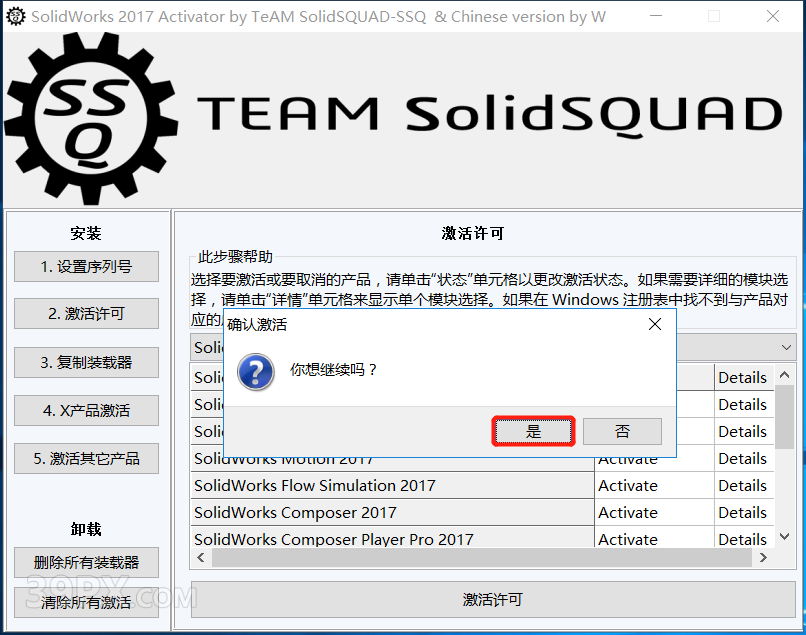Click the gear icon in the title bar

15,16
